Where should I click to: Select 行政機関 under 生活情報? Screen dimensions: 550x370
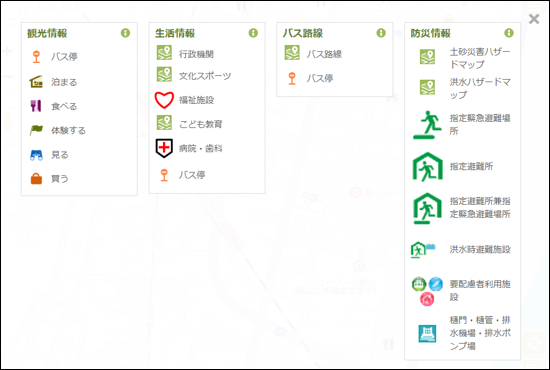coord(196,54)
